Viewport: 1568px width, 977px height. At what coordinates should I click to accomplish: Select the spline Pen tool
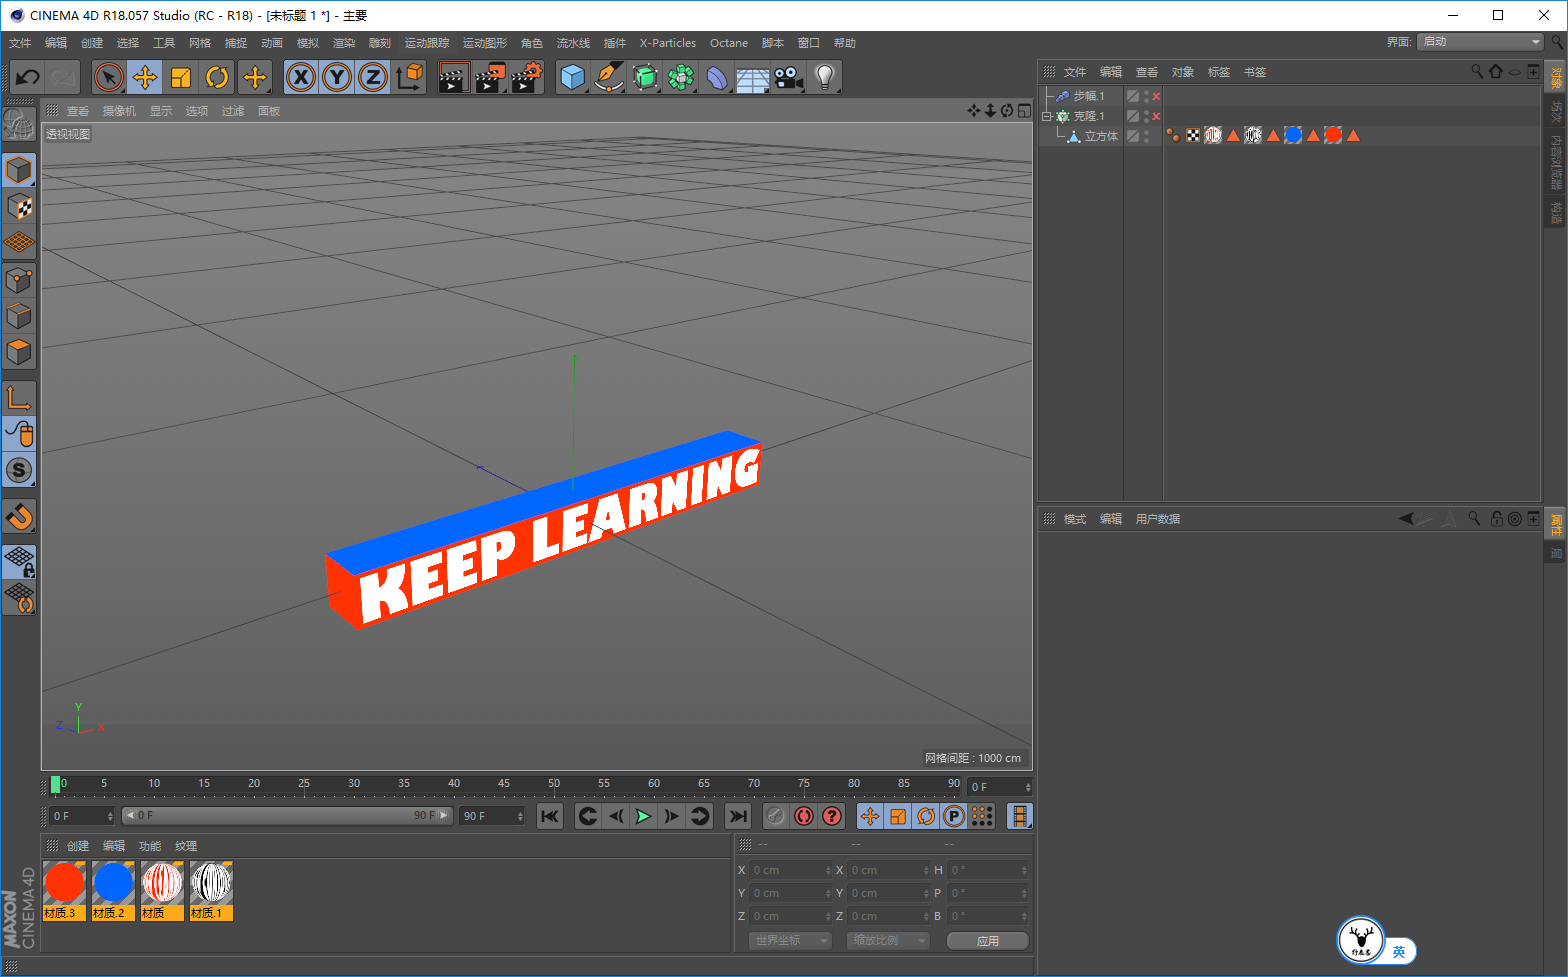tap(609, 77)
